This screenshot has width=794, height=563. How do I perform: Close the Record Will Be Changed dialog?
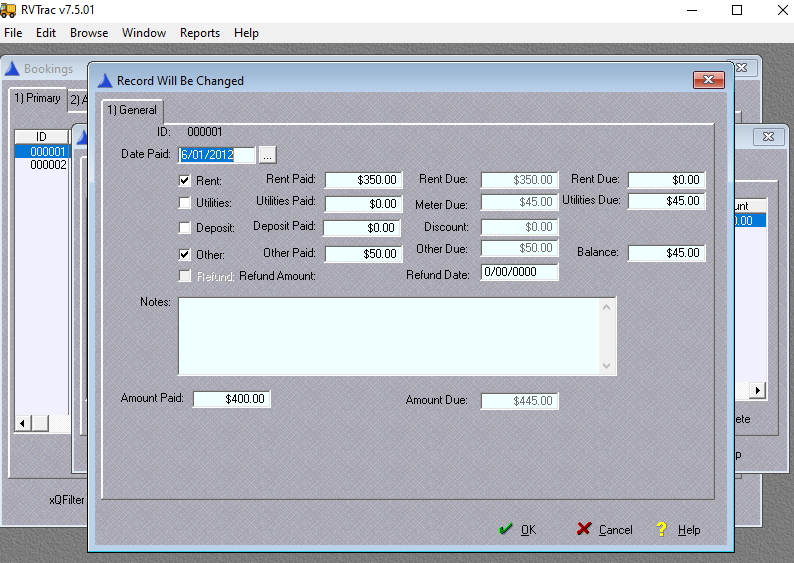[x=708, y=81]
